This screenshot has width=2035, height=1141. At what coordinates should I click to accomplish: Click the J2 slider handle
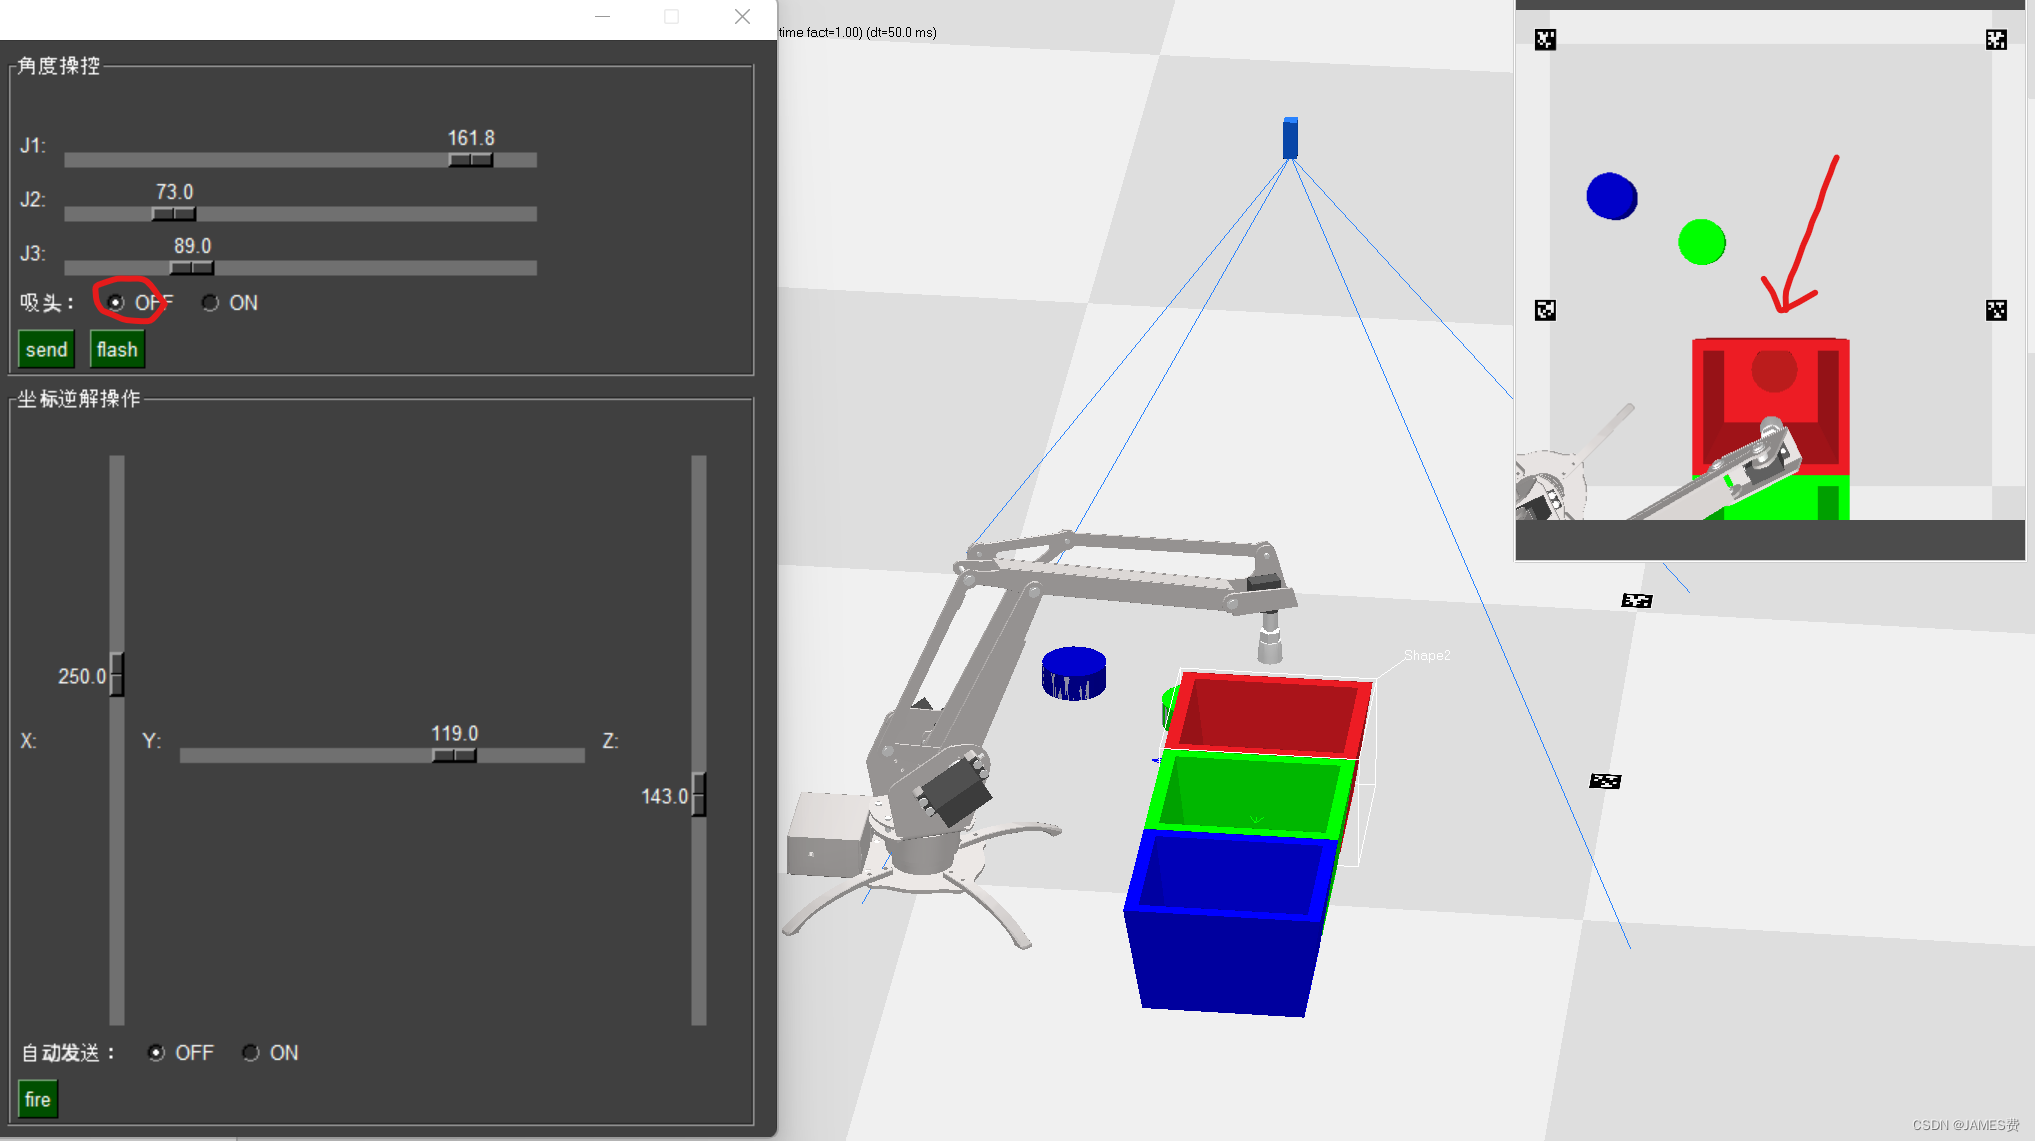click(x=174, y=214)
